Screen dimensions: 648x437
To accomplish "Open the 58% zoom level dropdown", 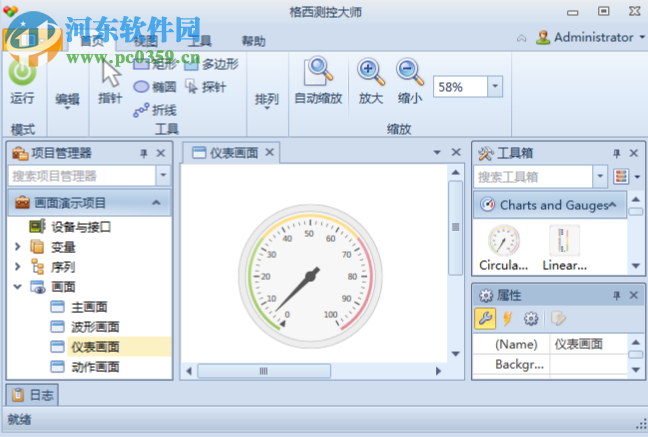I will 495,87.
